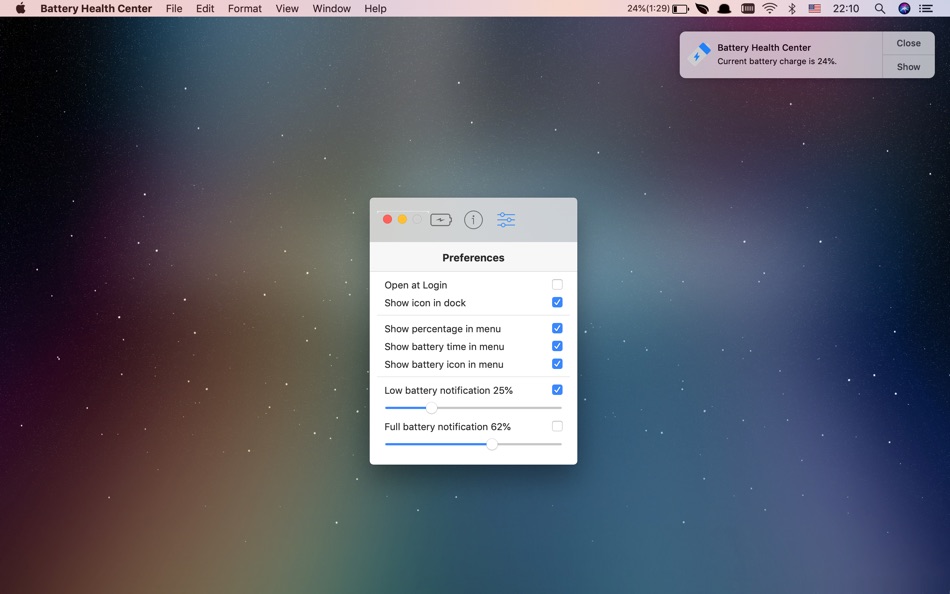Toggle Show percentage in menu
The height and width of the screenshot is (594, 950).
click(x=557, y=328)
